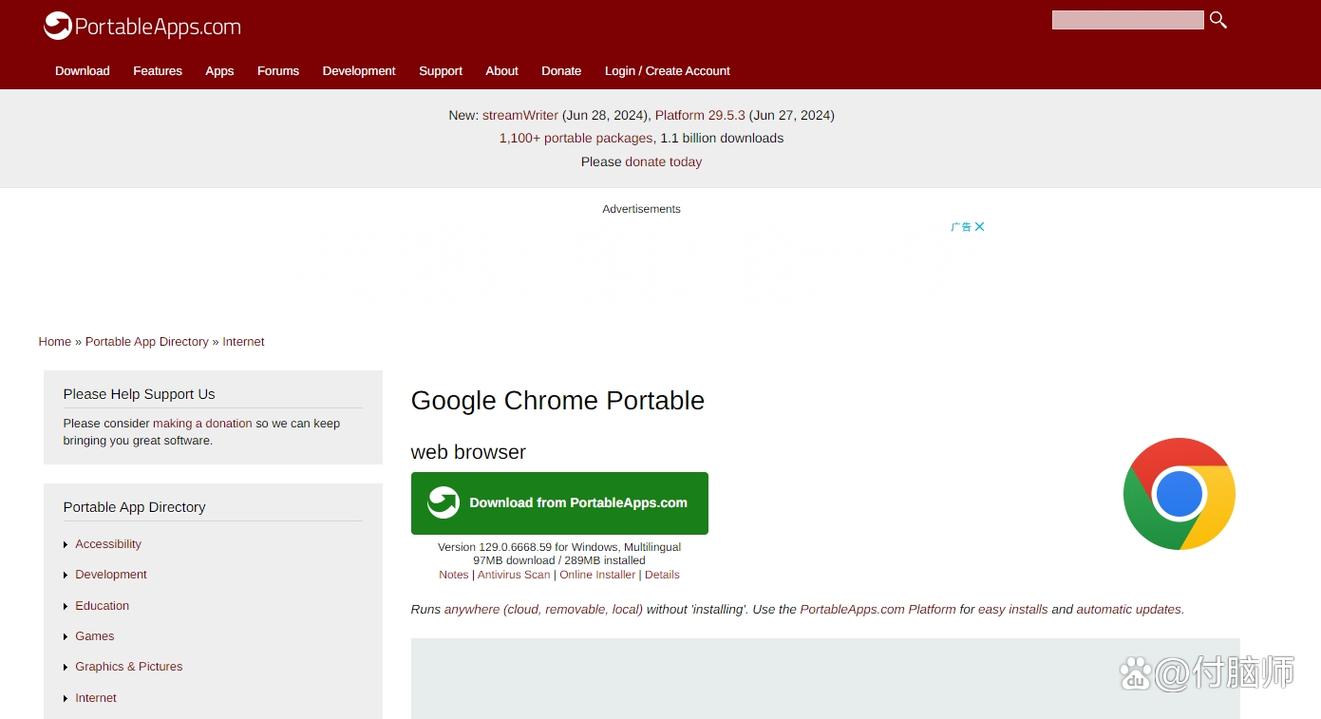Click the ad info label icon
Viewport: 1321px width, 719px height.
tap(961, 227)
